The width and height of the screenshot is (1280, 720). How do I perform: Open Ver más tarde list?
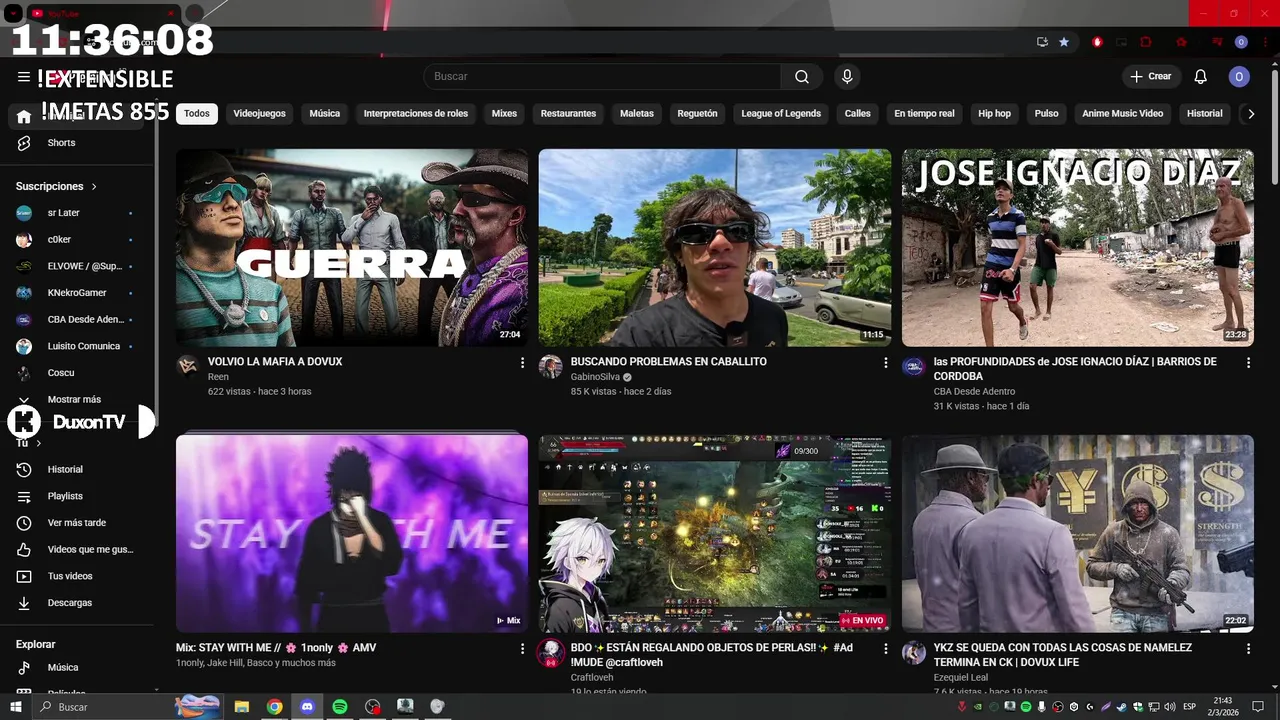tap(78, 523)
